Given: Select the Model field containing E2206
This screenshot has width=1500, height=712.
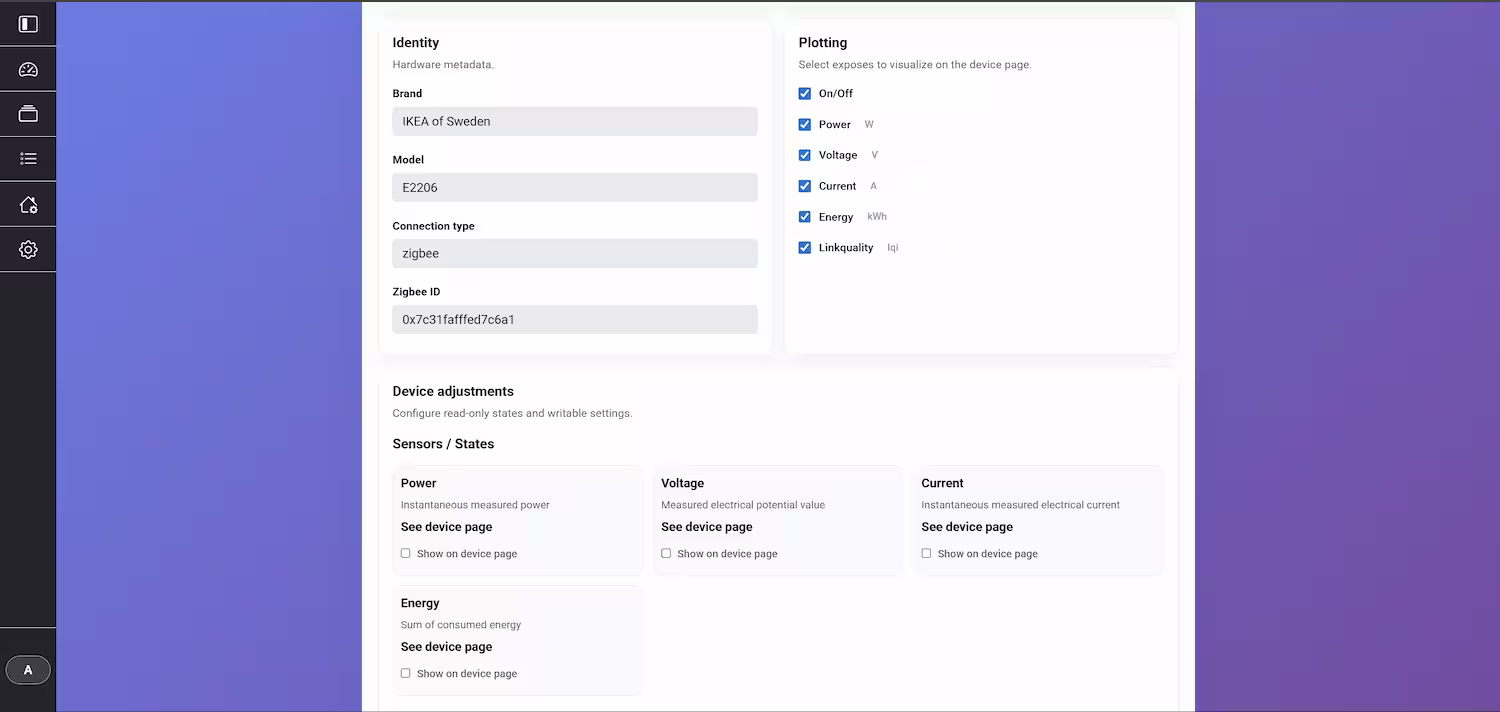Looking at the screenshot, I should [x=574, y=187].
